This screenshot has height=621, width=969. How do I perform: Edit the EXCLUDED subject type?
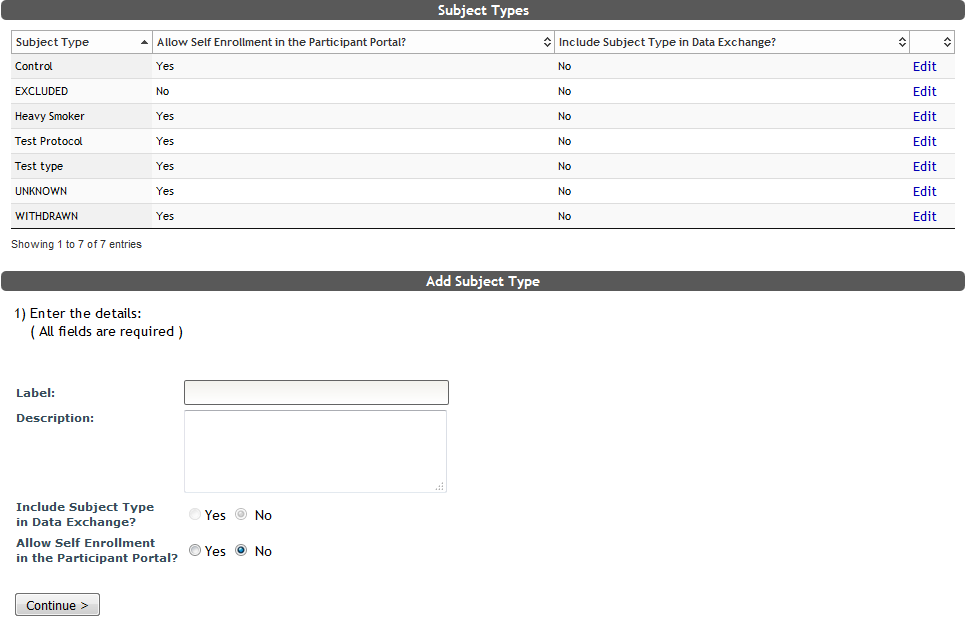[923, 91]
